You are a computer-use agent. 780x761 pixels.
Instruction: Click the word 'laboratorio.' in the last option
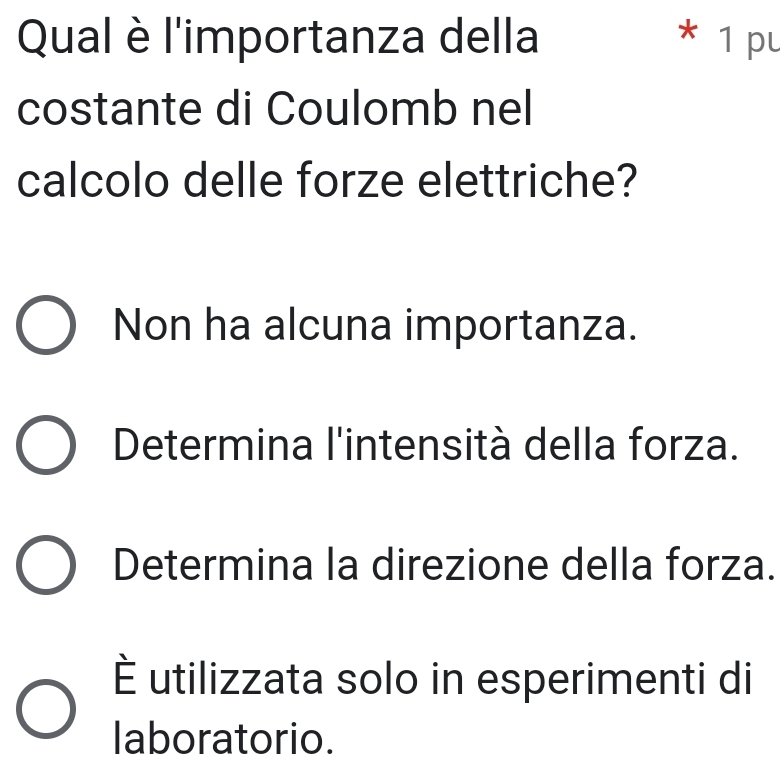pyautogui.click(x=224, y=739)
